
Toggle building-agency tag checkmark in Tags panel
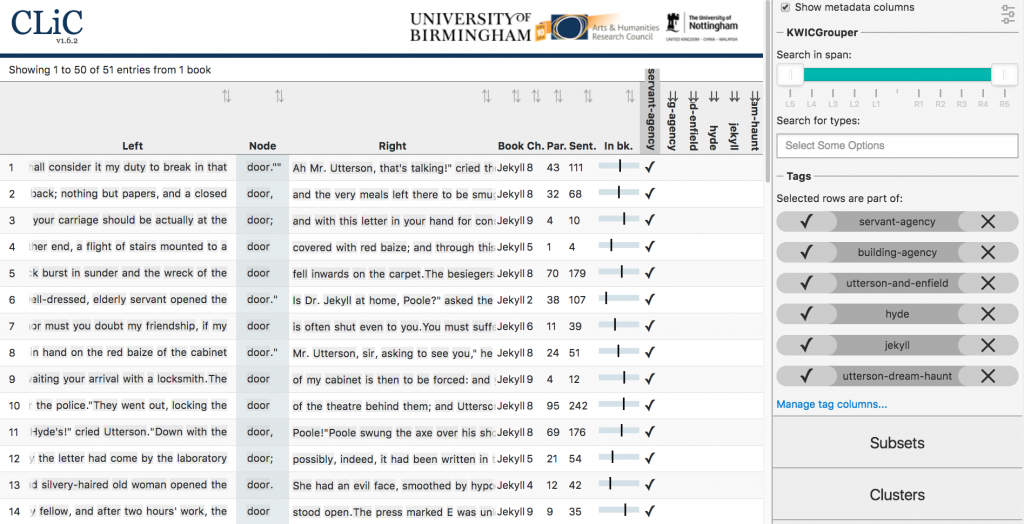[806, 253]
